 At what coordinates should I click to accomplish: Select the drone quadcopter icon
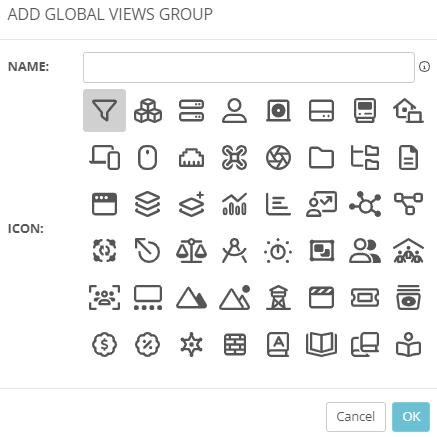point(235,157)
